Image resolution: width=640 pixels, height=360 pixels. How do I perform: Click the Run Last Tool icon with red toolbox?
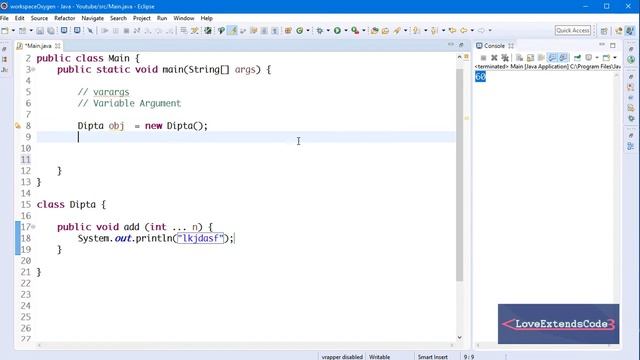pos(355,31)
